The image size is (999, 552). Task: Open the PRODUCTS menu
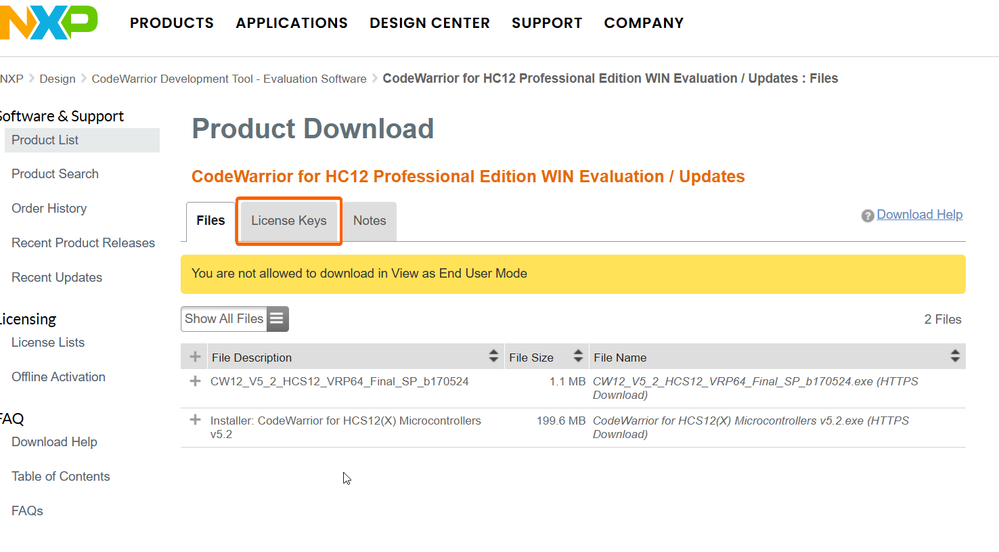point(172,23)
